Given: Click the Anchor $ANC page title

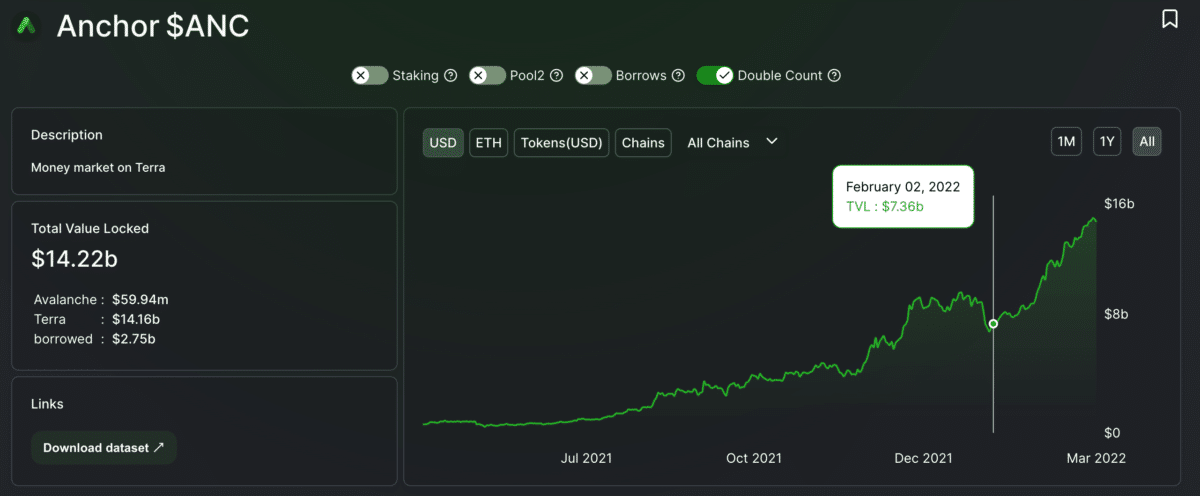Looking at the screenshot, I should (x=153, y=26).
